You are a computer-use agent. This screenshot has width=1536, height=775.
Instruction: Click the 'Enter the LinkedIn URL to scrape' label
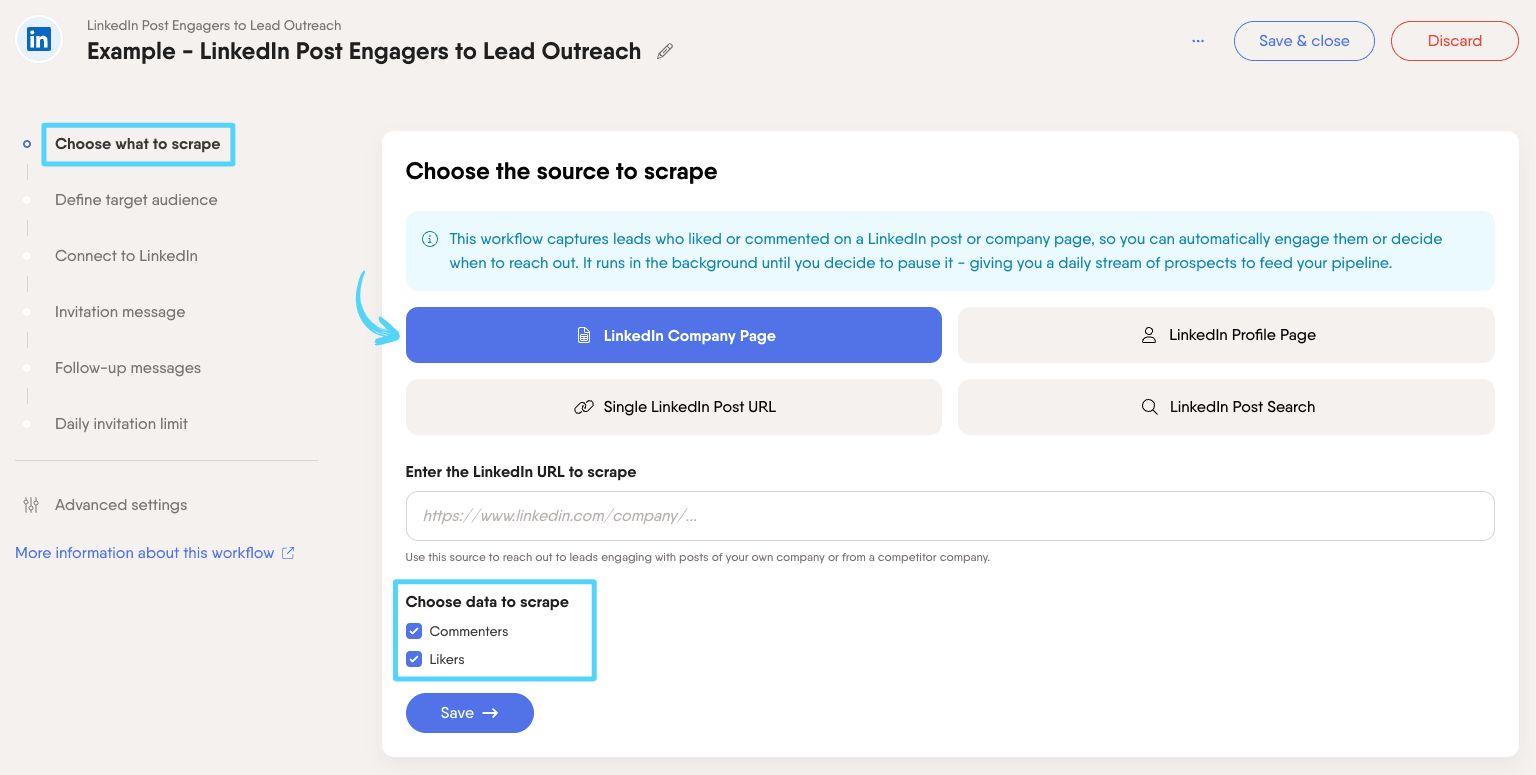click(x=521, y=471)
